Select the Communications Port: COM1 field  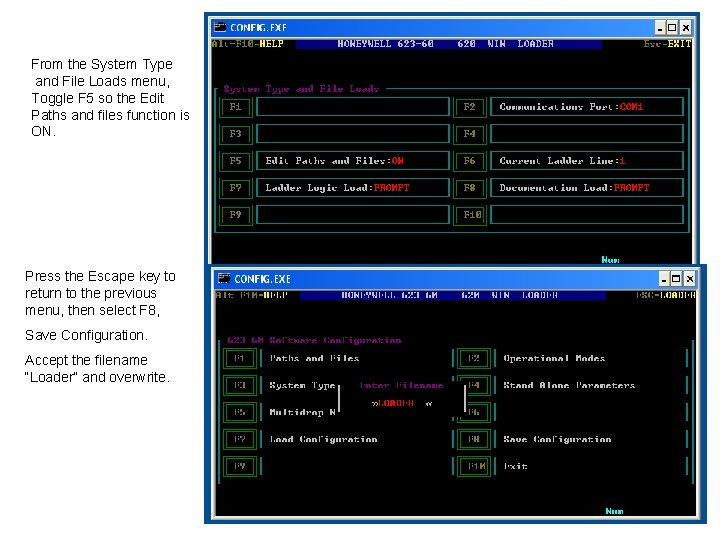[x=587, y=107]
